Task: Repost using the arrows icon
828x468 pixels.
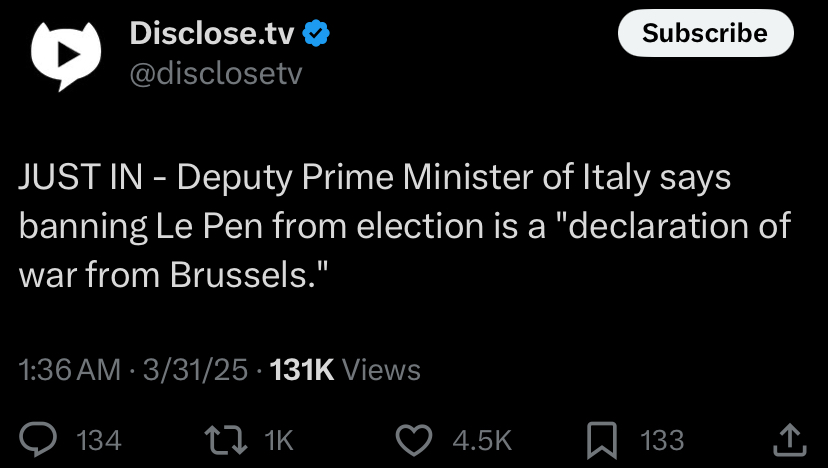Action: tap(226, 441)
